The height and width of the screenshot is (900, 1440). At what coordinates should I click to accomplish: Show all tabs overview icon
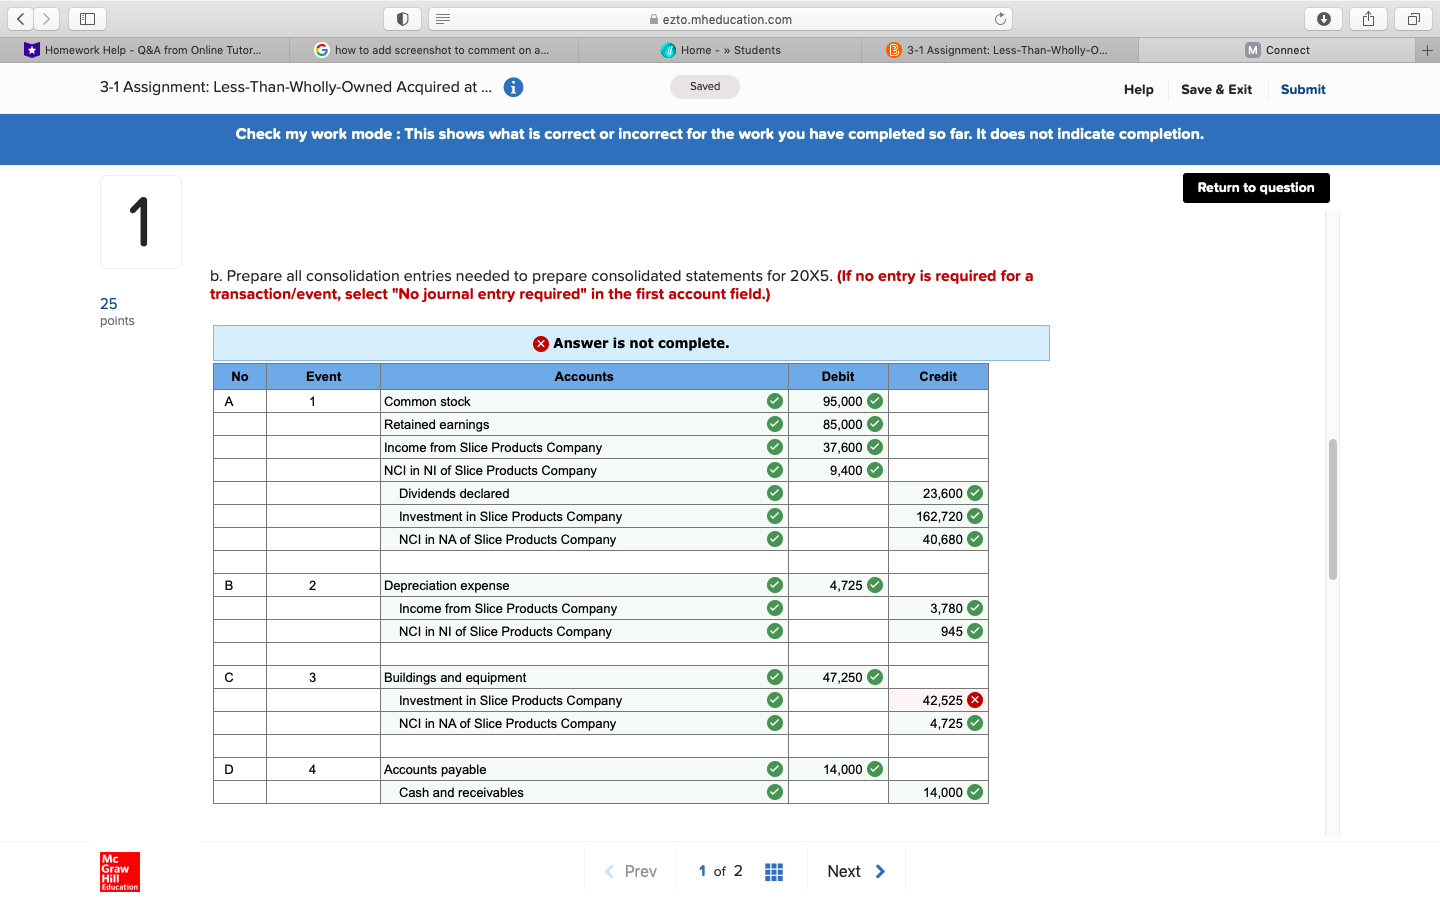1413,19
